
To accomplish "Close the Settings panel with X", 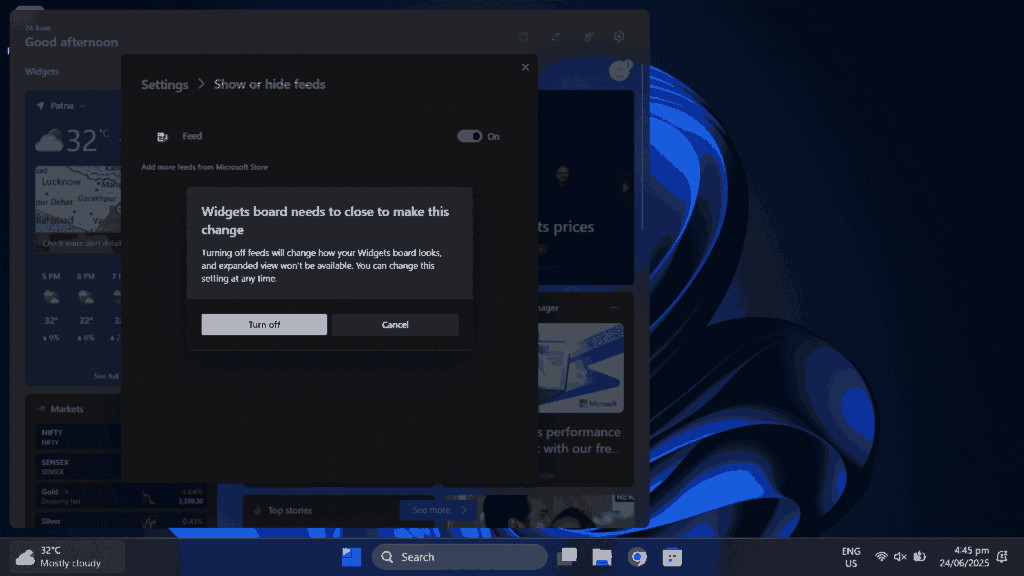I will click(525, 67).
